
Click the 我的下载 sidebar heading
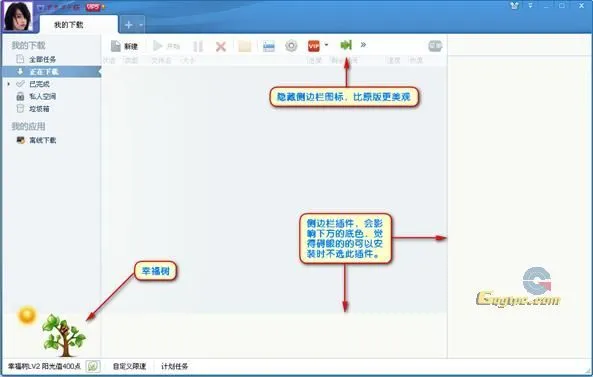(28, 45)
